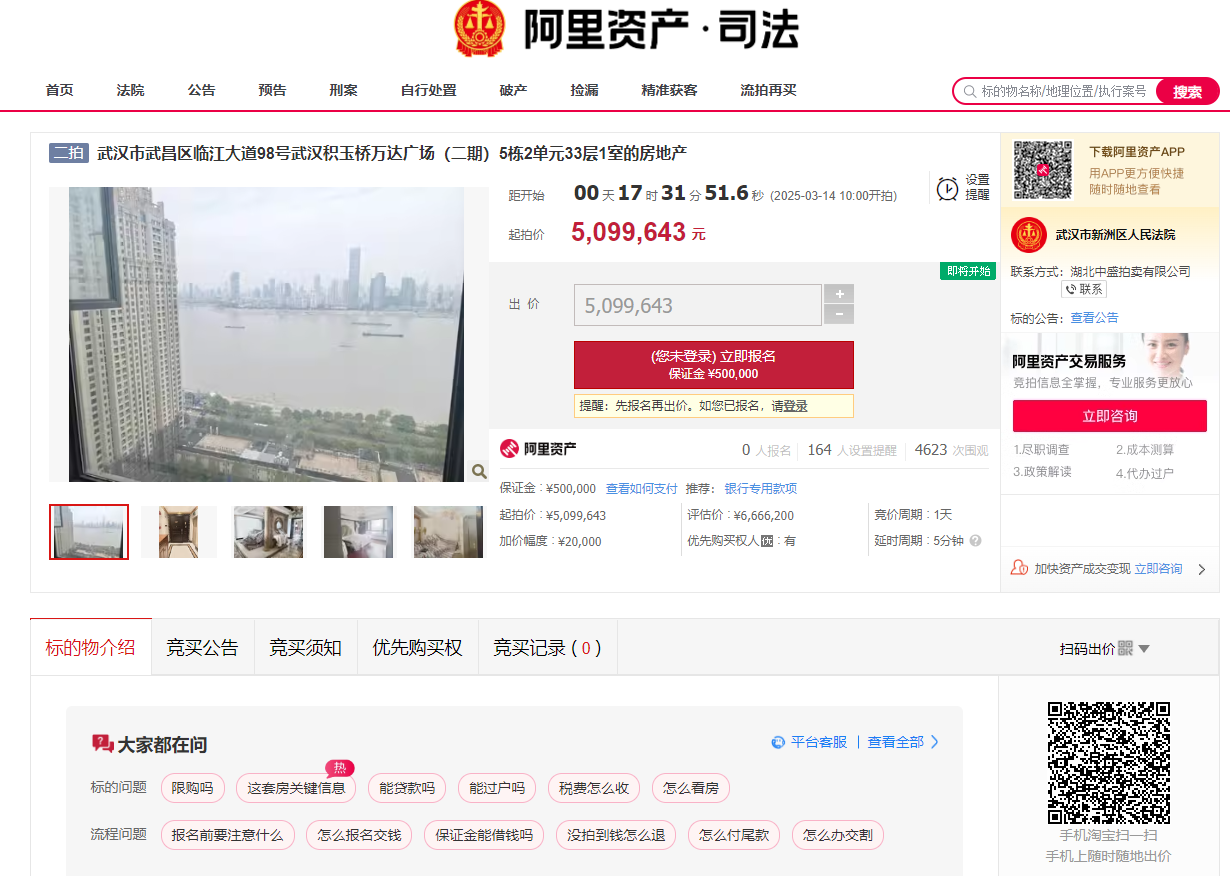The width and height of the screenshot is (1230, 876).
Task: Increase the bid with the plus button
Action: 839,294
